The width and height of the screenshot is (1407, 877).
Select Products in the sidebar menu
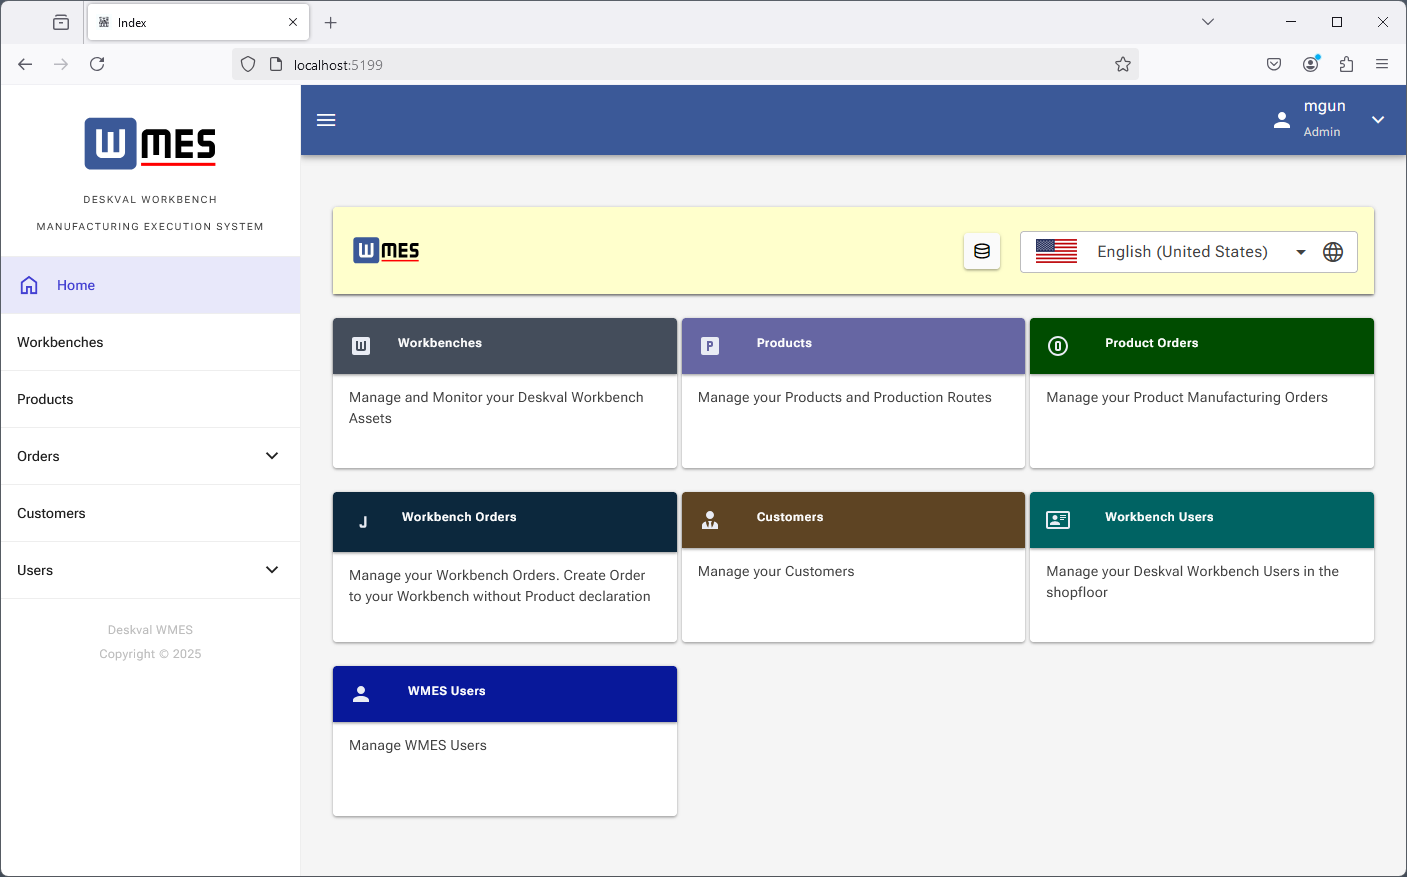(45, 399)
